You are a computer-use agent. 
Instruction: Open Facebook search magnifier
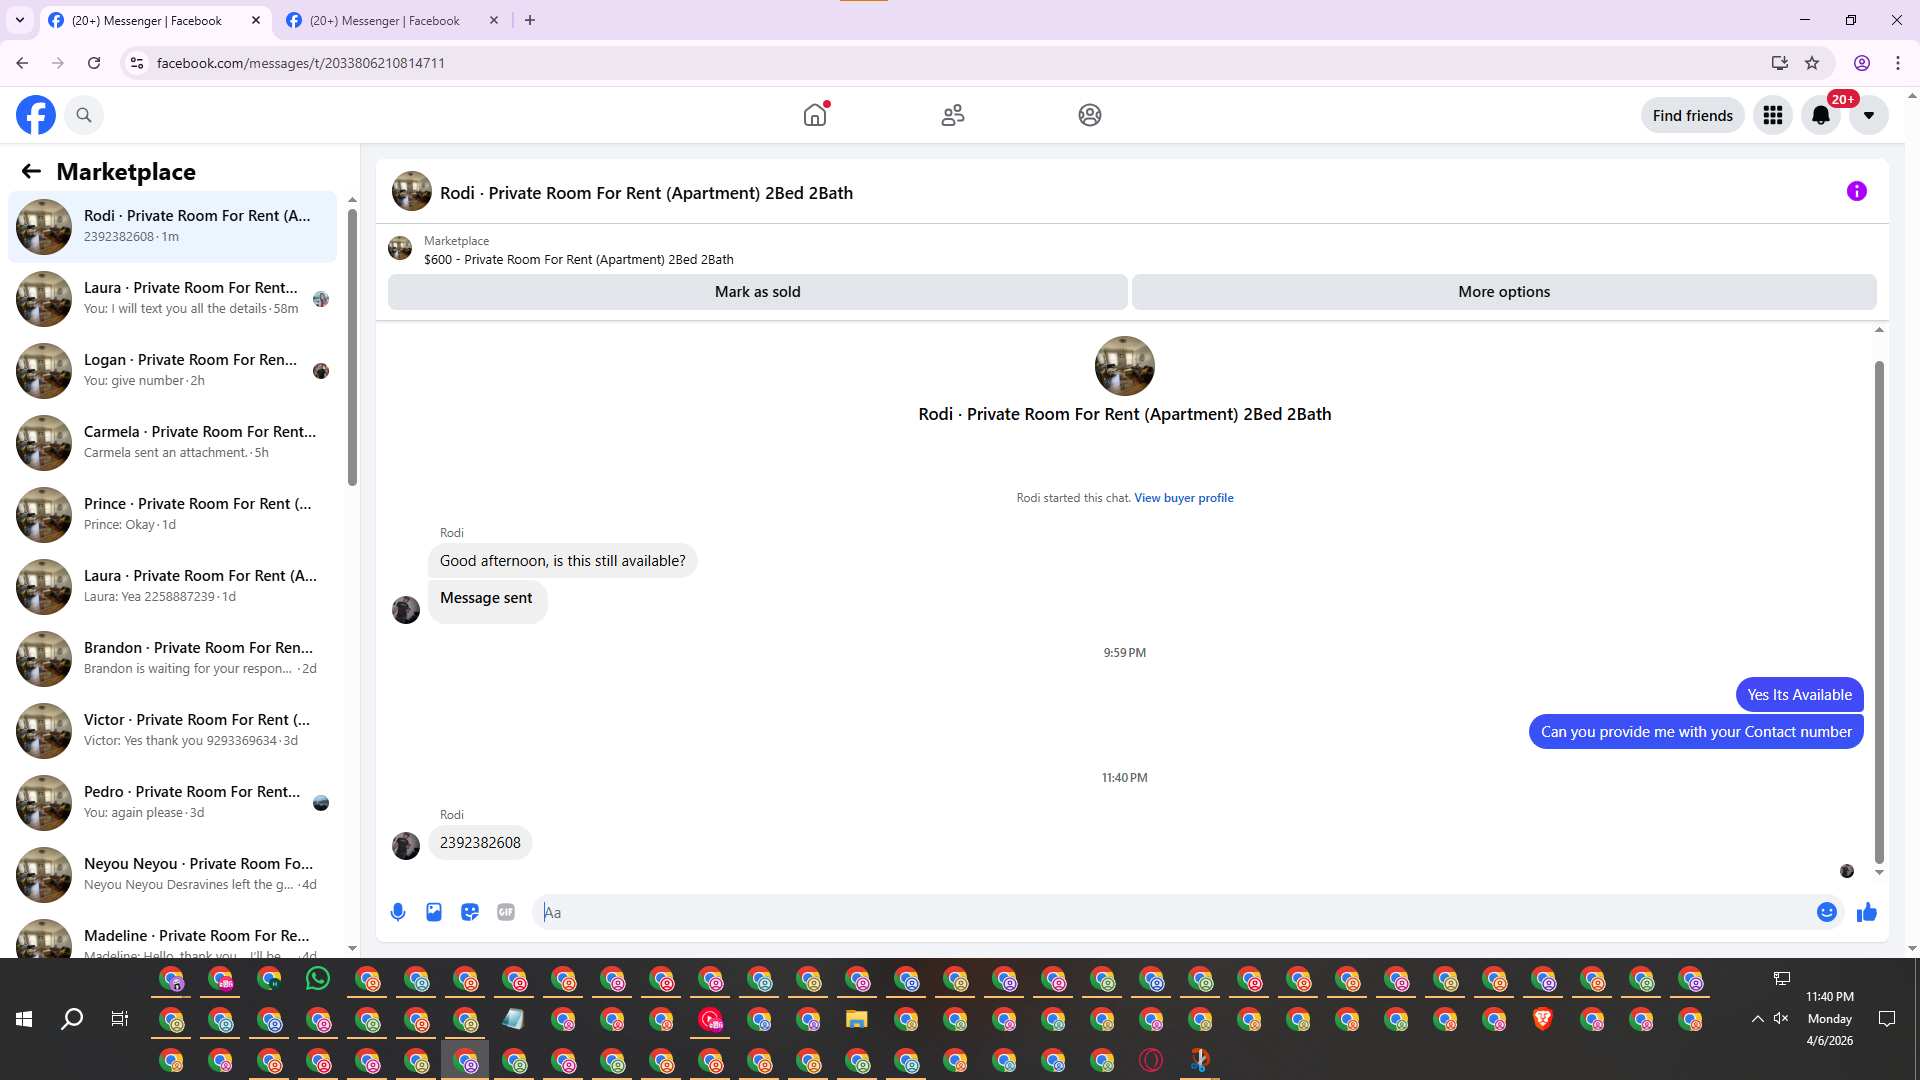84,115
